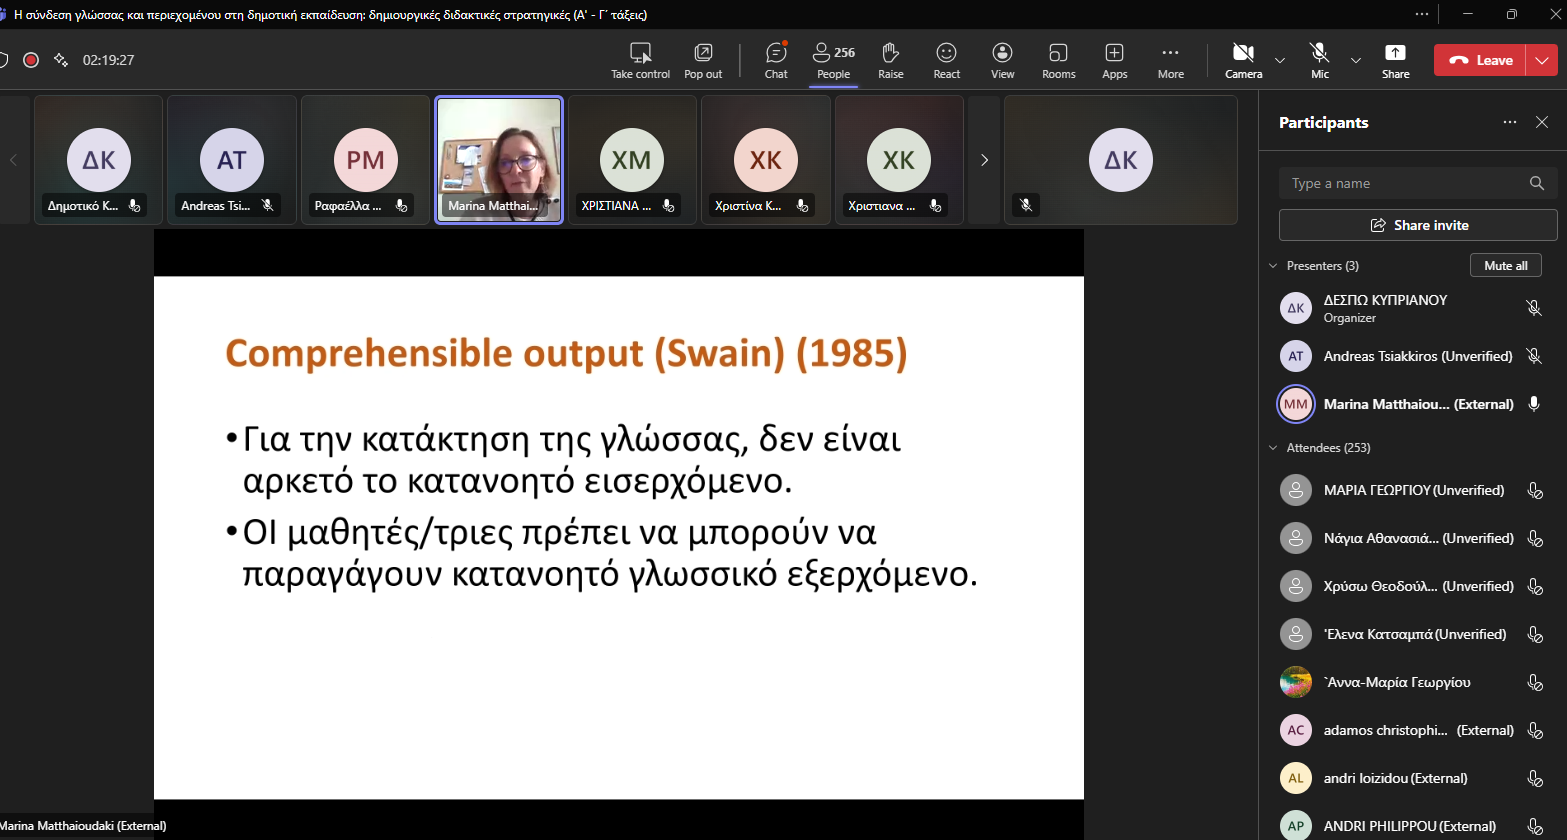Open the Apps icon
Viewport: 1567px width, 840px height.
tap(1114, 60)
